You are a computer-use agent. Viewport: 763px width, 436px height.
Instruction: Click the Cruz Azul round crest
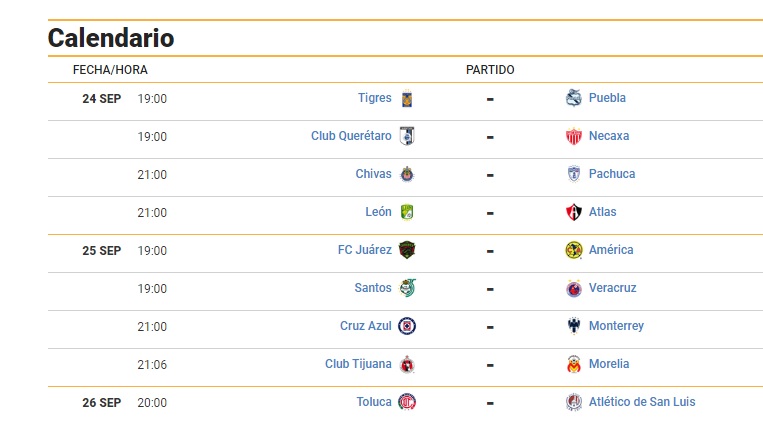coord(407,326)
